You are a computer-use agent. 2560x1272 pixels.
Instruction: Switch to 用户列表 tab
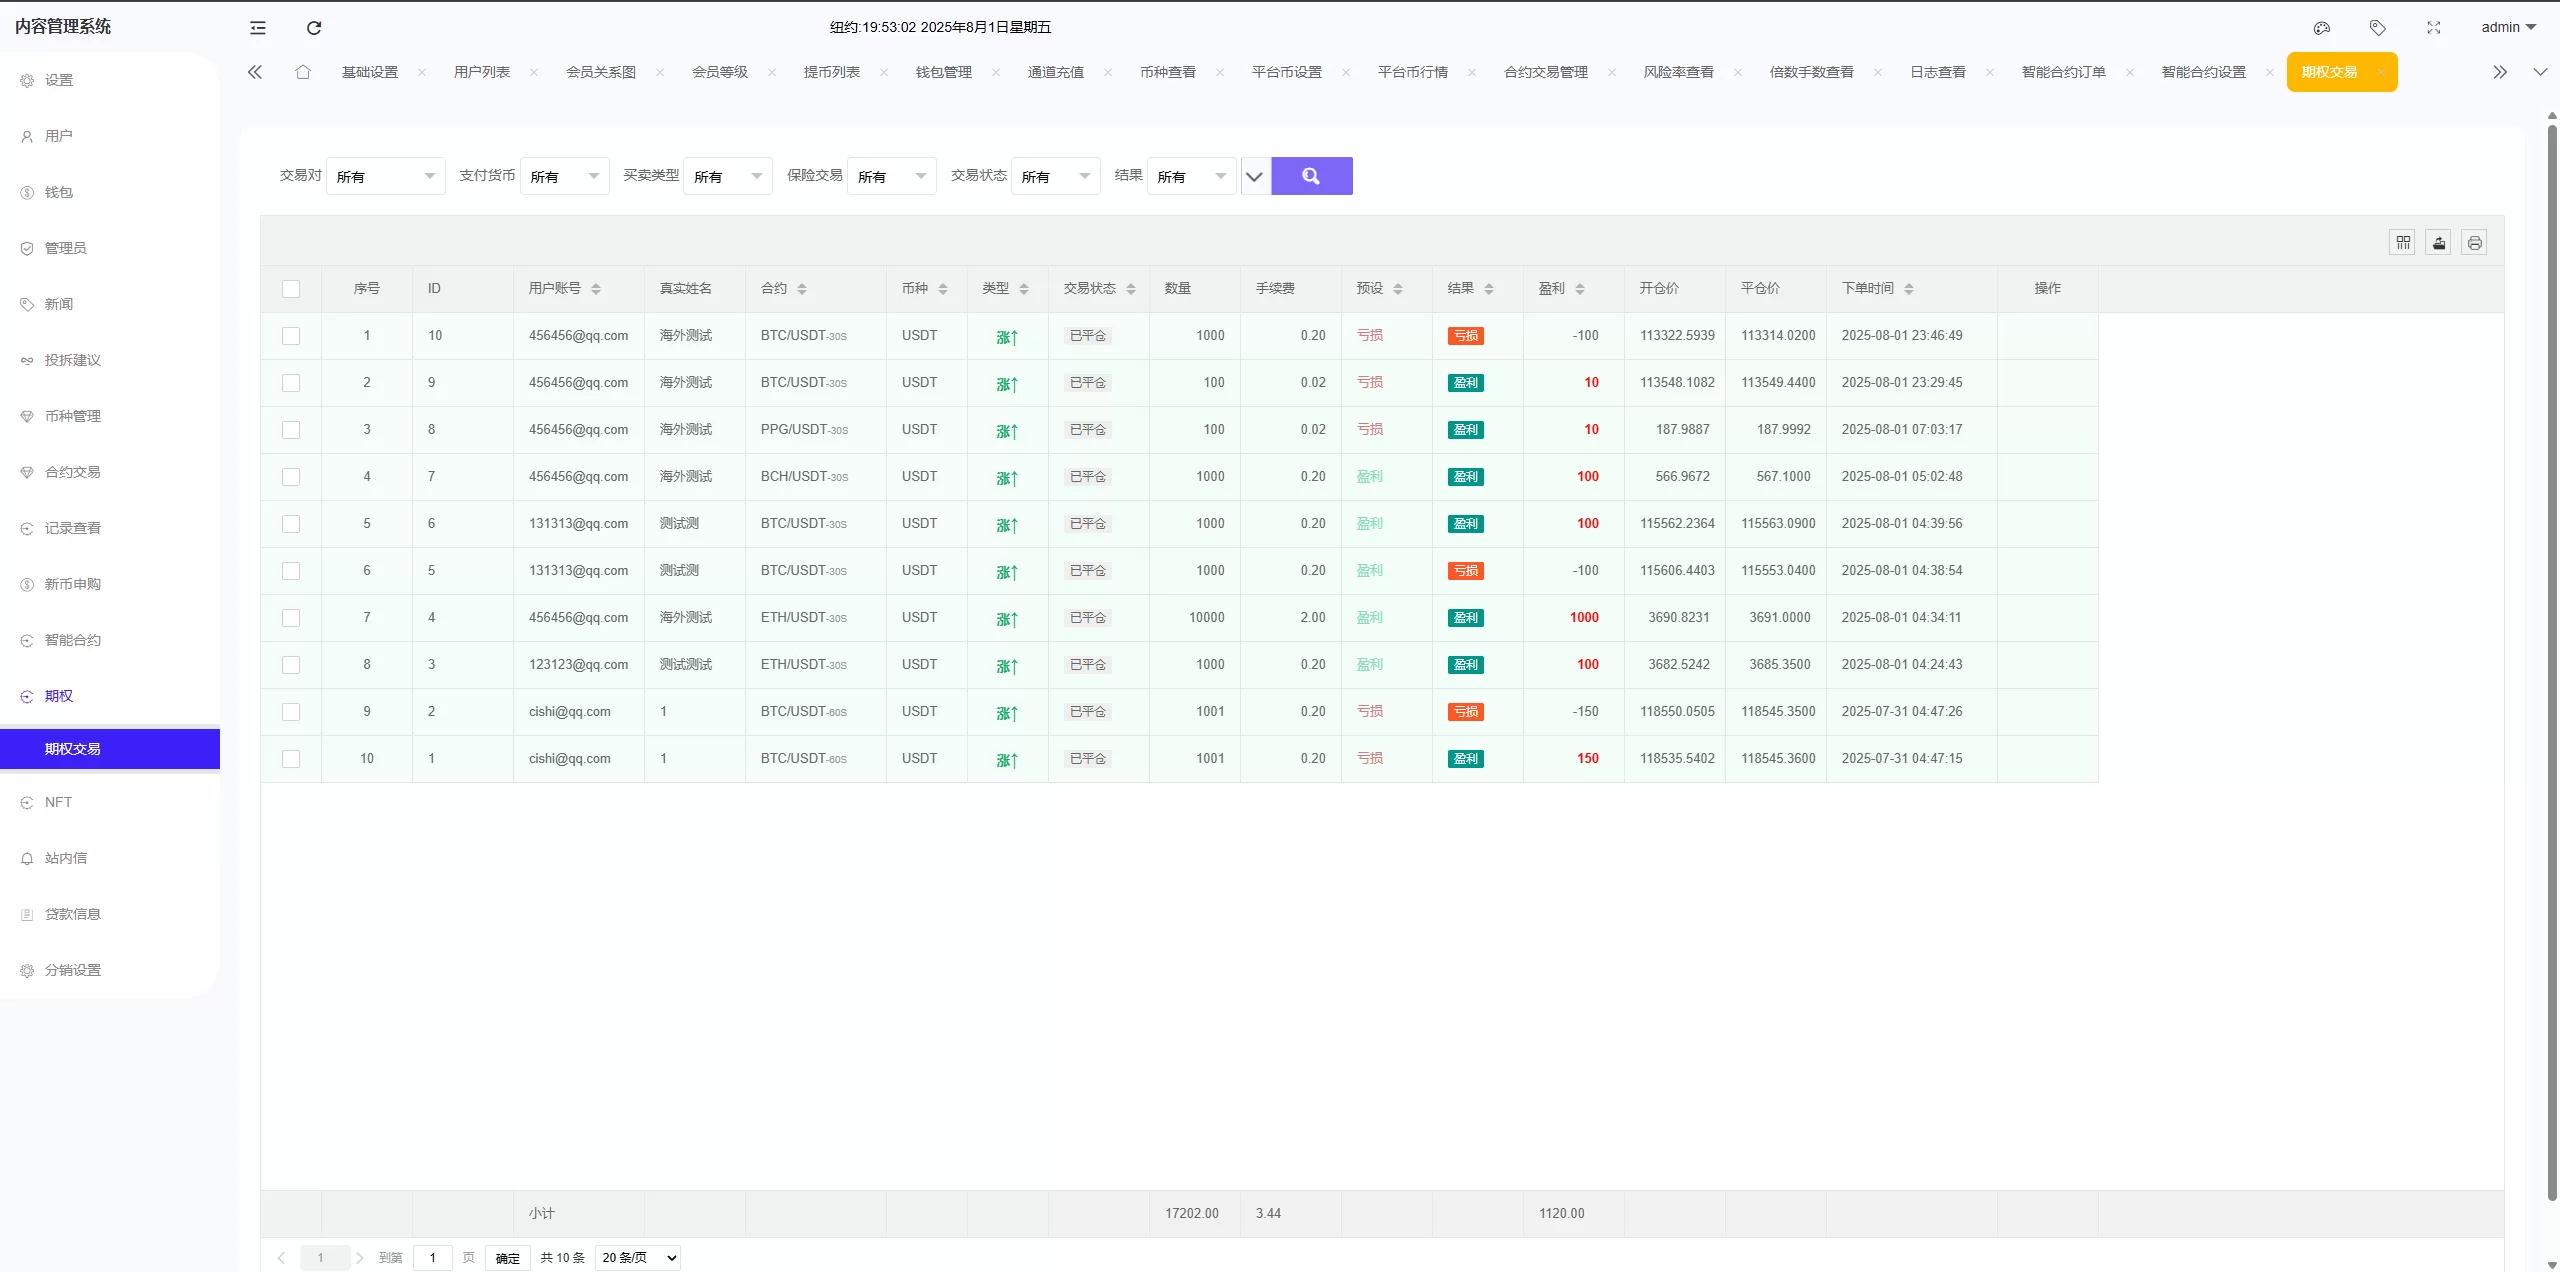[x=482, y=72]
